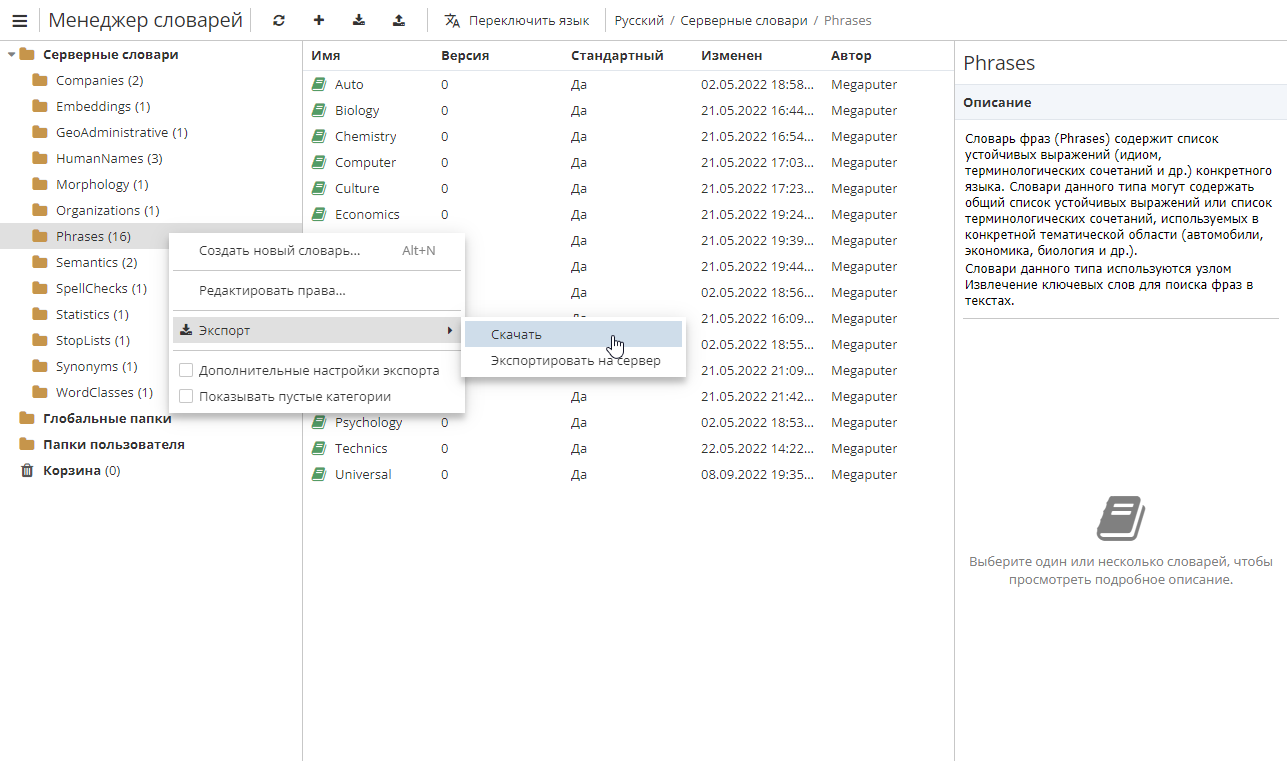1287x761 pixels.
Task: Select the Phrases (16) folder
Action: tap(93, 236)
